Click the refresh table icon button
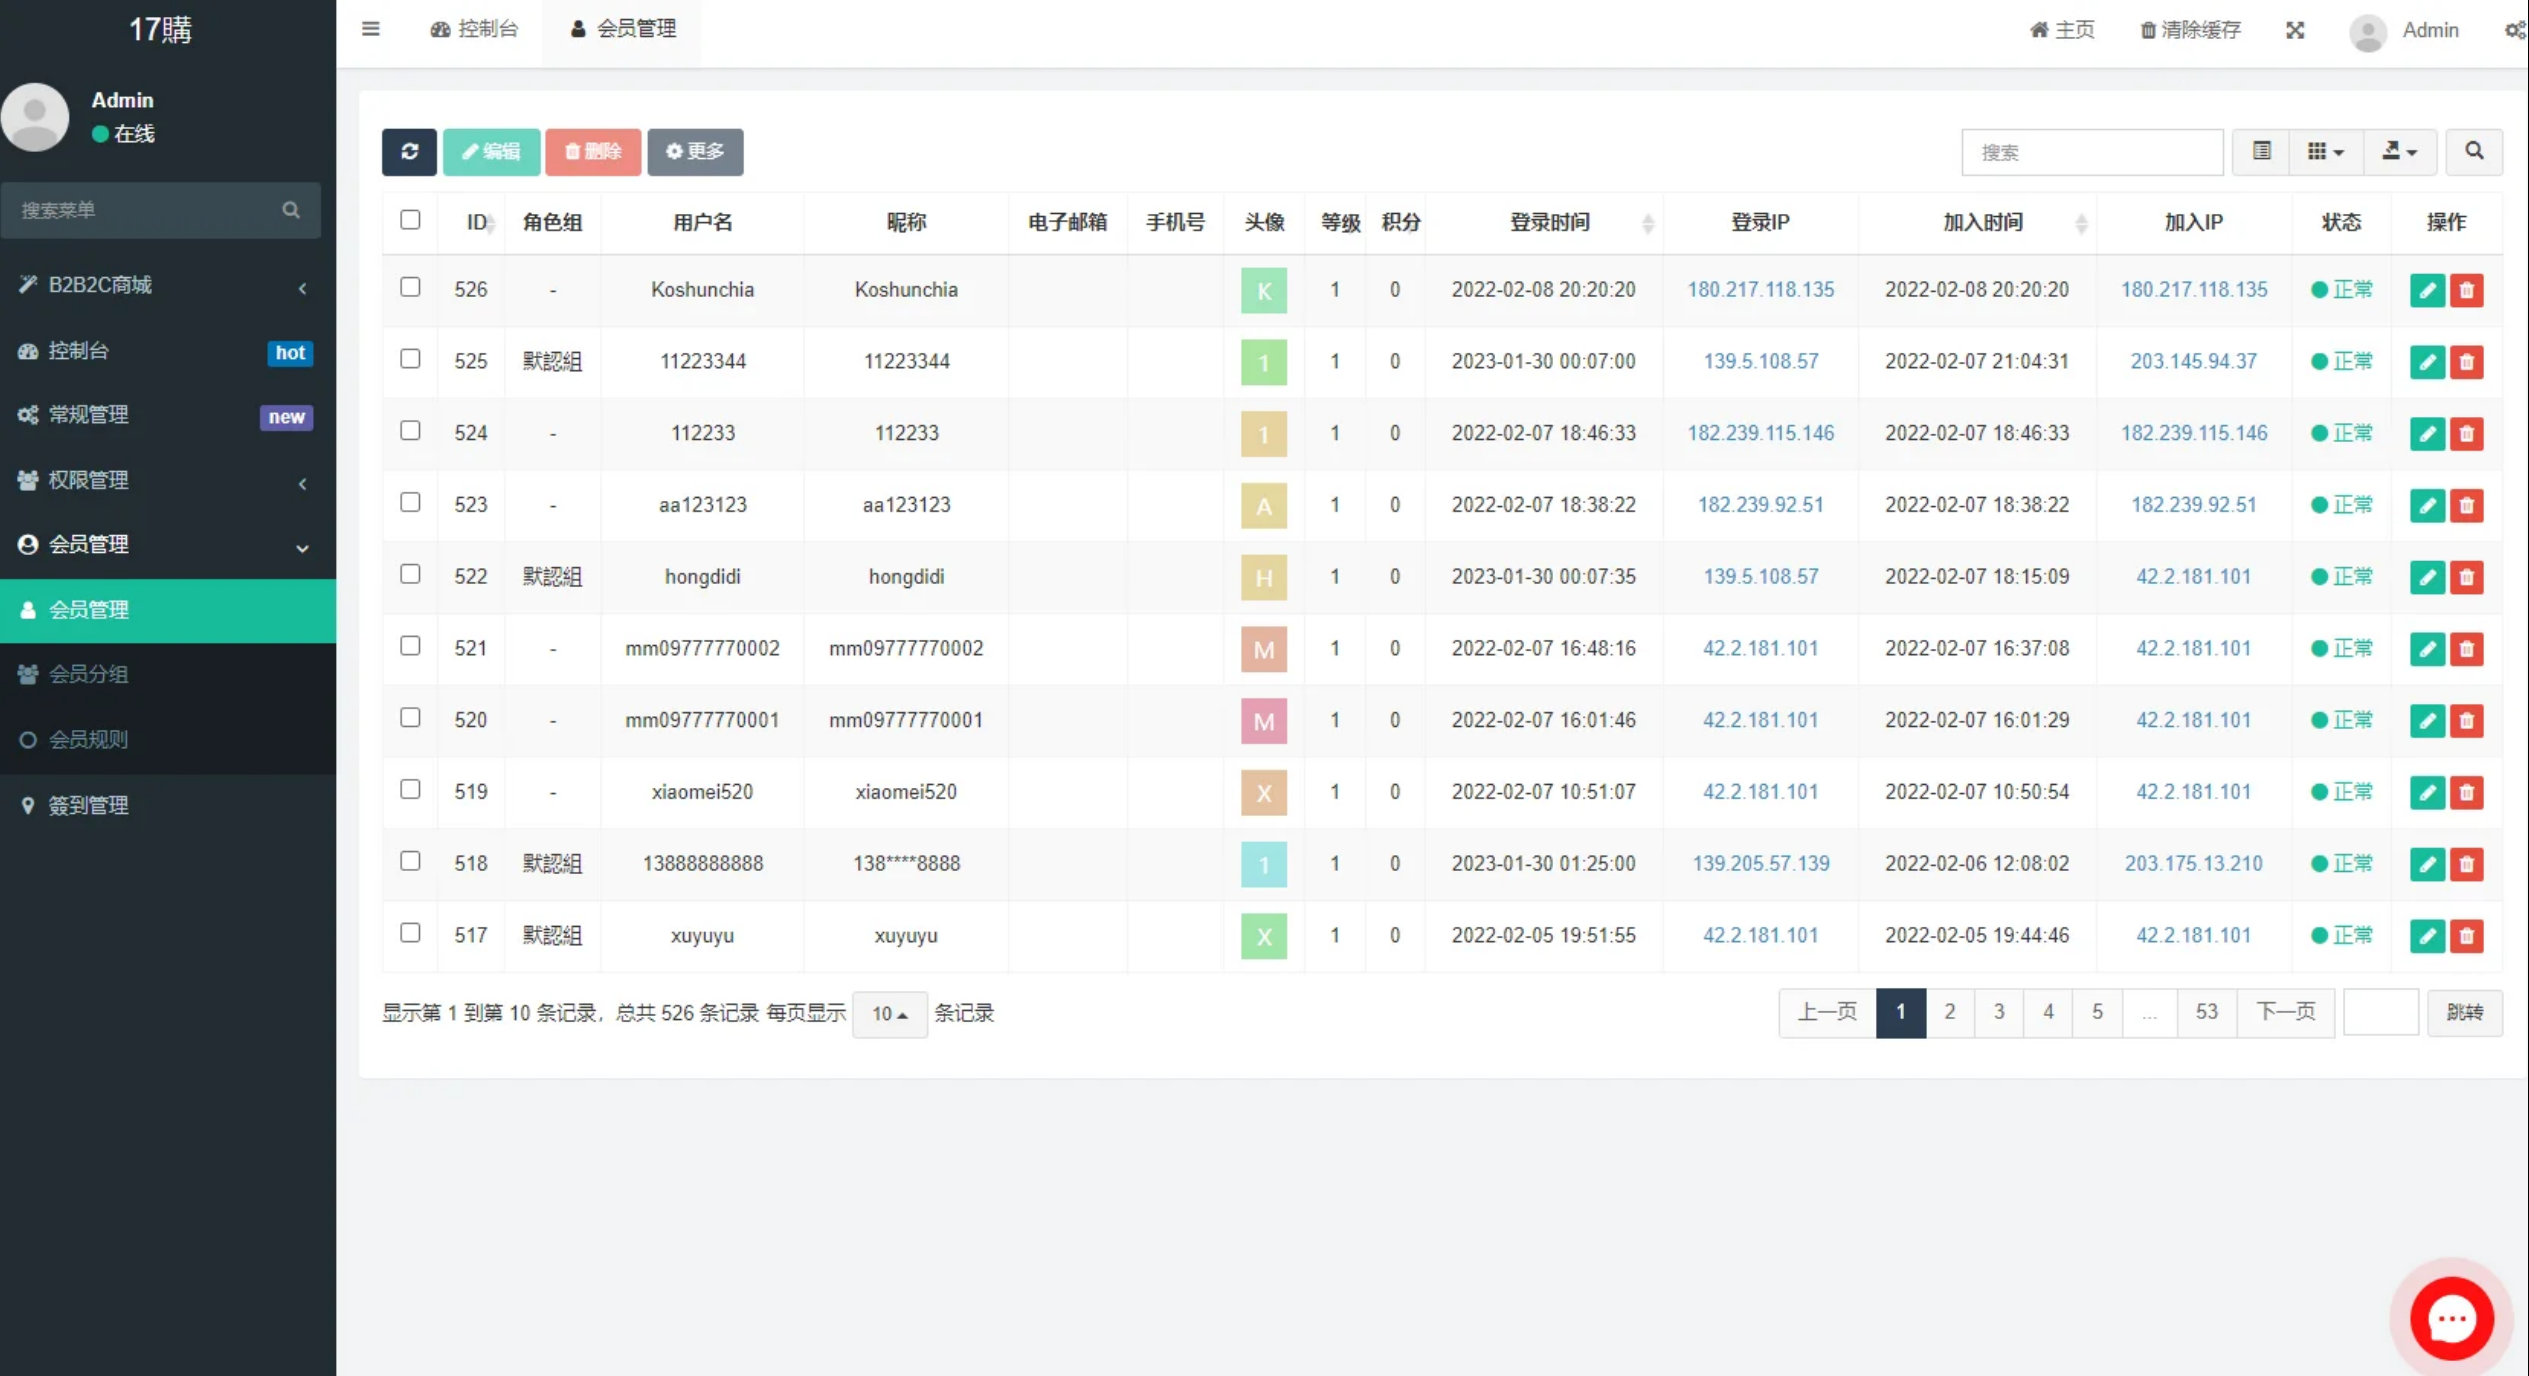 [409, 151]
